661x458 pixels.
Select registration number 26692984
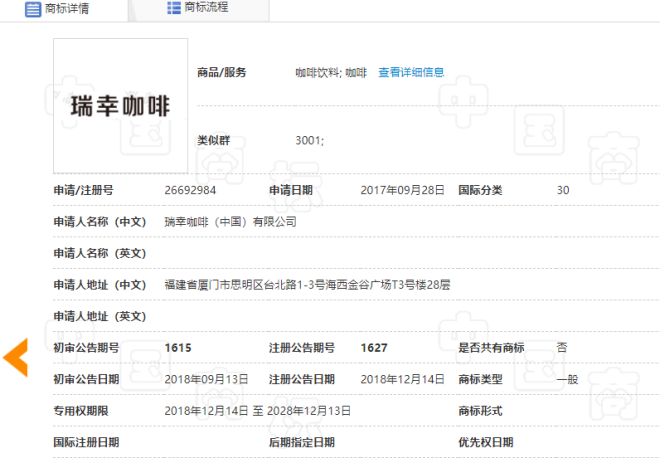190,190
